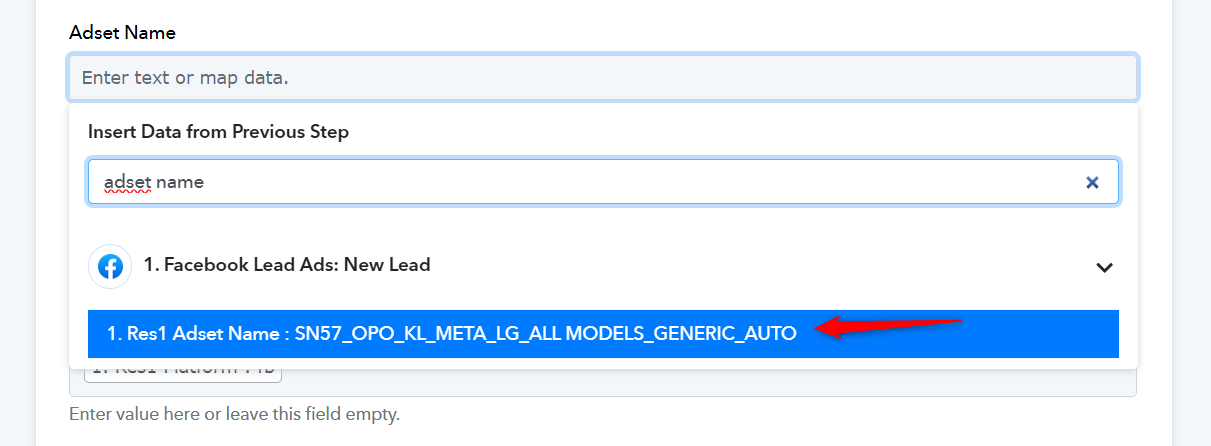The height and width of the screenshot is (446, 1211).
Task: Choose the SN57_OPO_KL_META_LG_ALL MODELS_GENERIC_AUTO value
Action: pos(546,334)
